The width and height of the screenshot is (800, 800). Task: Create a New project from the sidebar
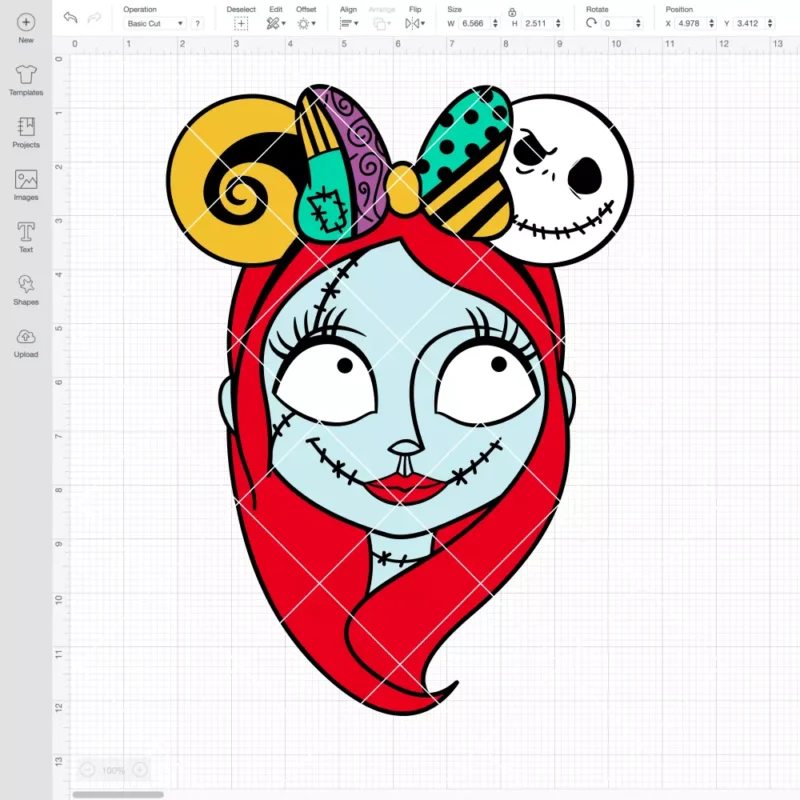[x=26, y=28]
